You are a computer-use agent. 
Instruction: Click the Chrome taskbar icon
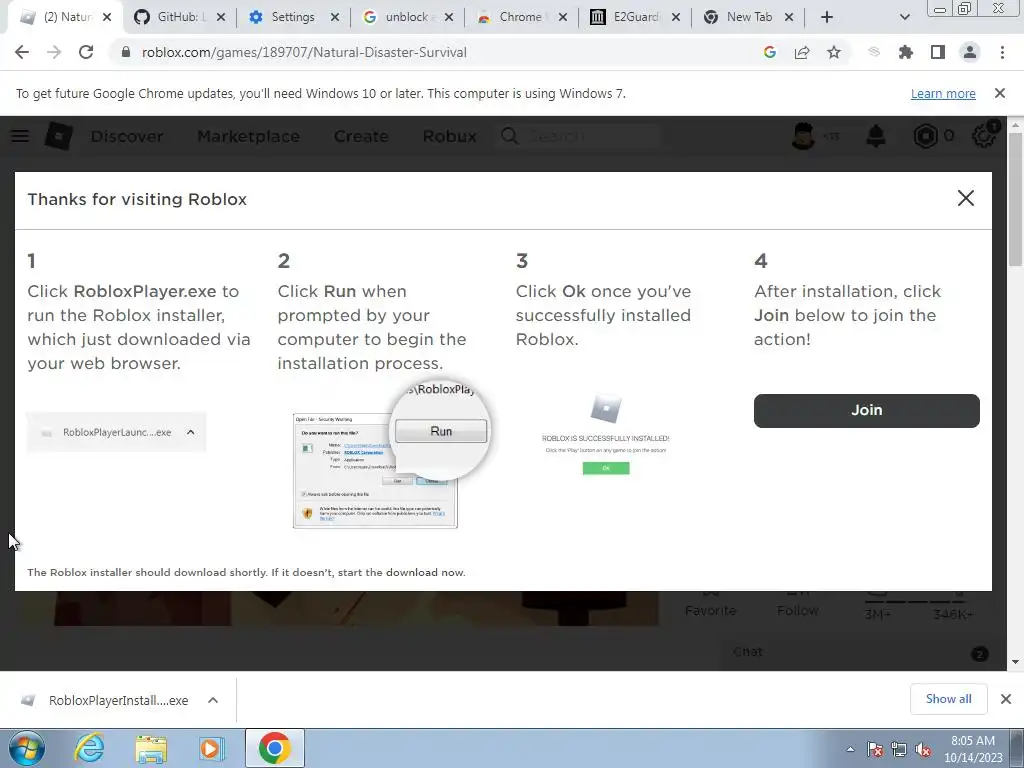point(275,748)
